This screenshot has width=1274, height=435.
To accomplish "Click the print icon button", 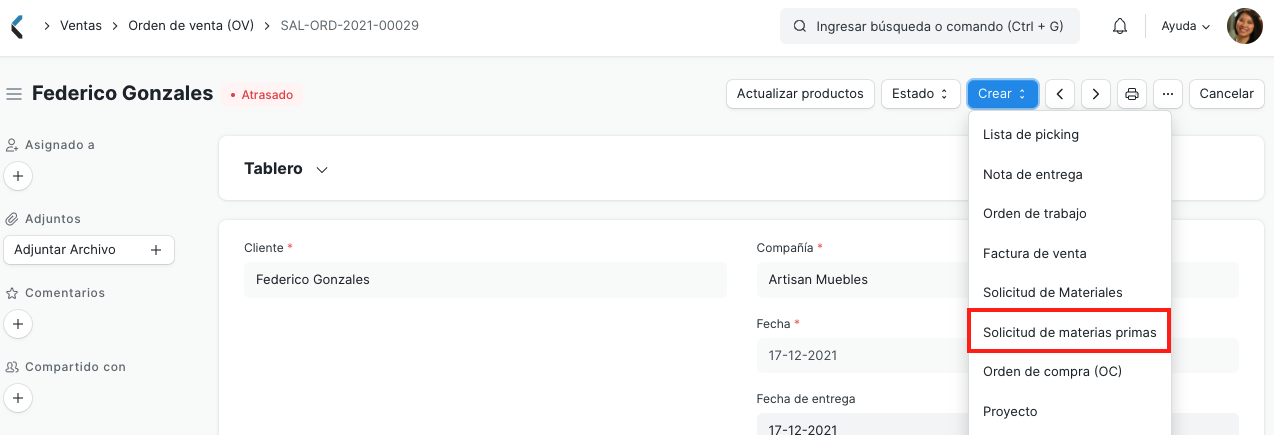I will point(1132,94).
